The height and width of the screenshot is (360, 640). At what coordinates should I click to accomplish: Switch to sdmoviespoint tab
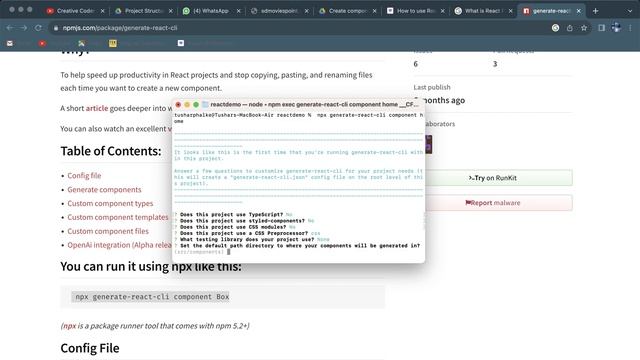[x=280, y=11]
